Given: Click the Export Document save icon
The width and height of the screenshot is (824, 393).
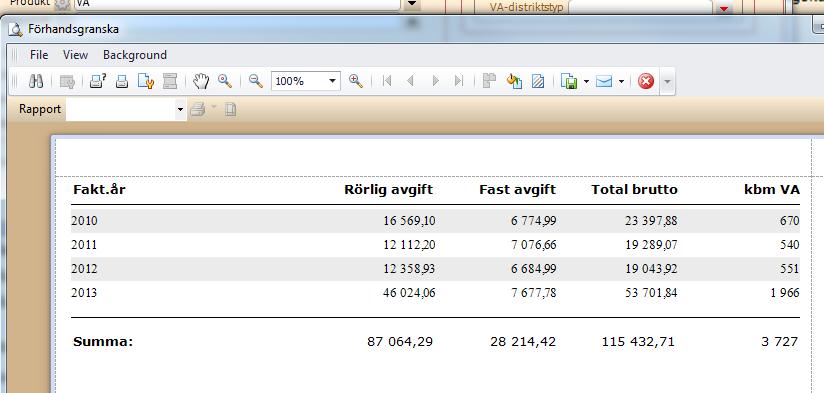Looking at the screenshot, I should [569, 81].
